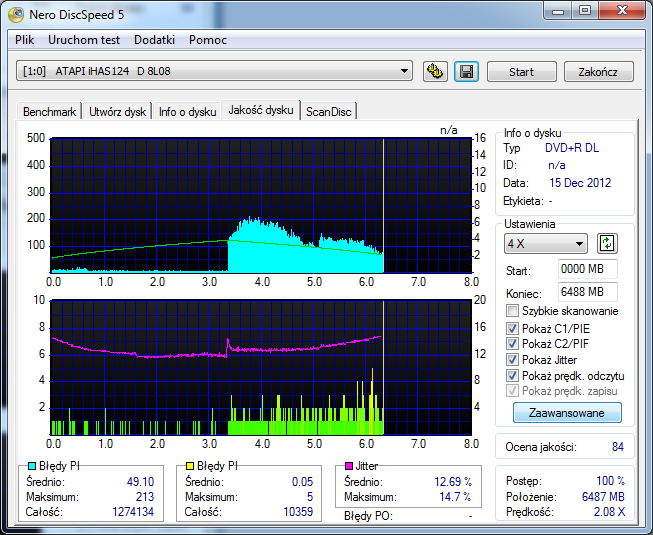Toggle Pokaż C1/PIE checkbox
Screen dimensions: 653x535
[512, 328]
